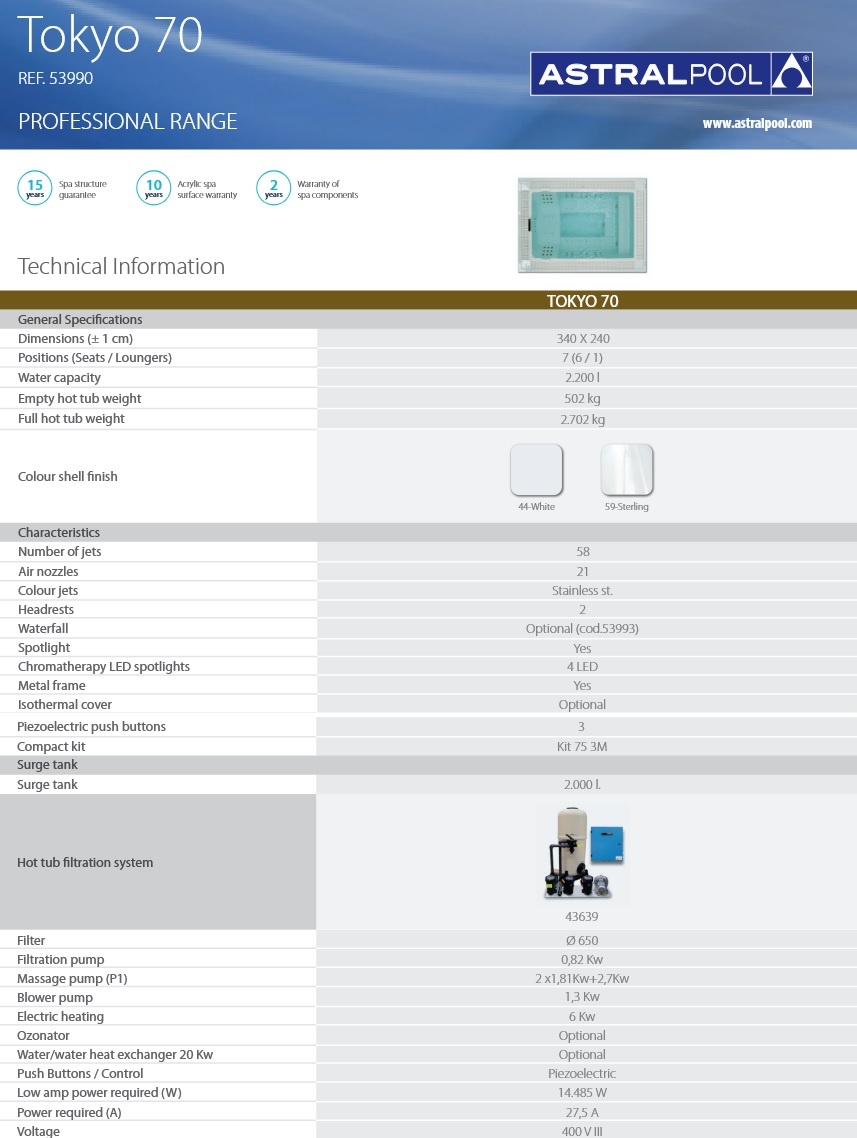857x1138 pixels.
Task: Click the Optional (cod.53993) waterfall value
Action: tap(582, 629)
